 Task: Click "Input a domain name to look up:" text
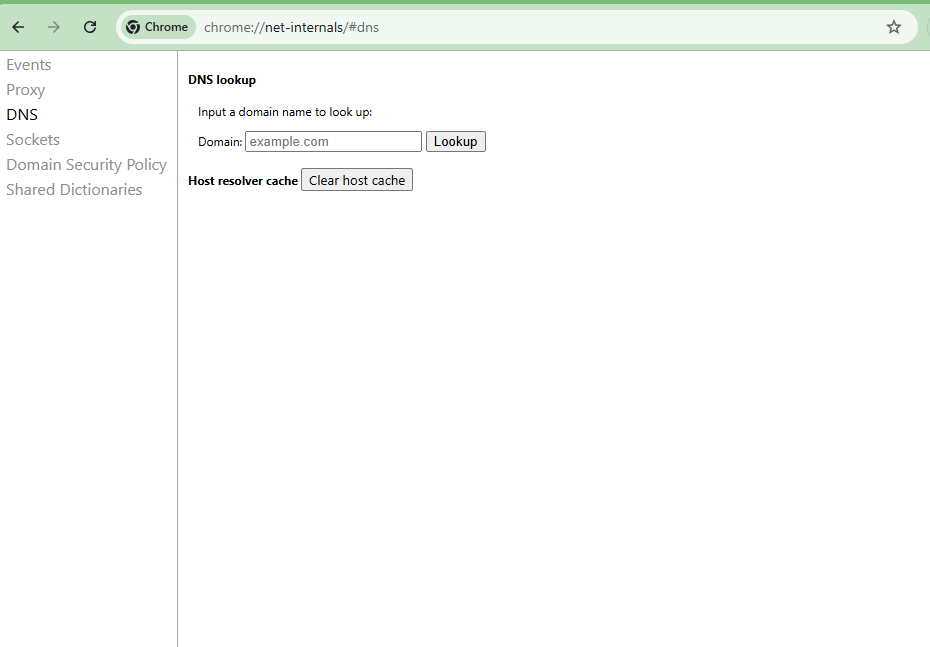click(285, 112)
